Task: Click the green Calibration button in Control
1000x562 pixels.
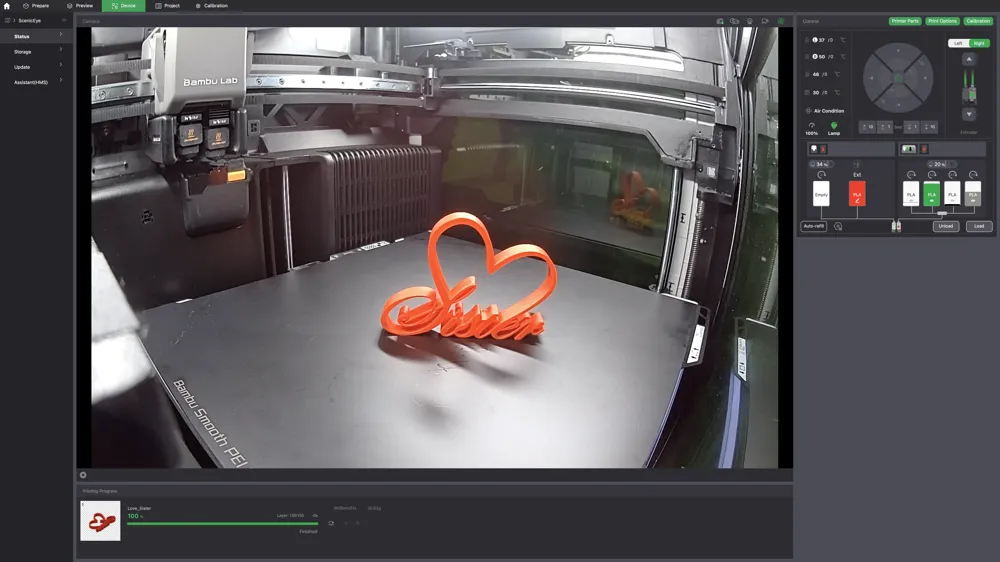Action: pos(978,21)
